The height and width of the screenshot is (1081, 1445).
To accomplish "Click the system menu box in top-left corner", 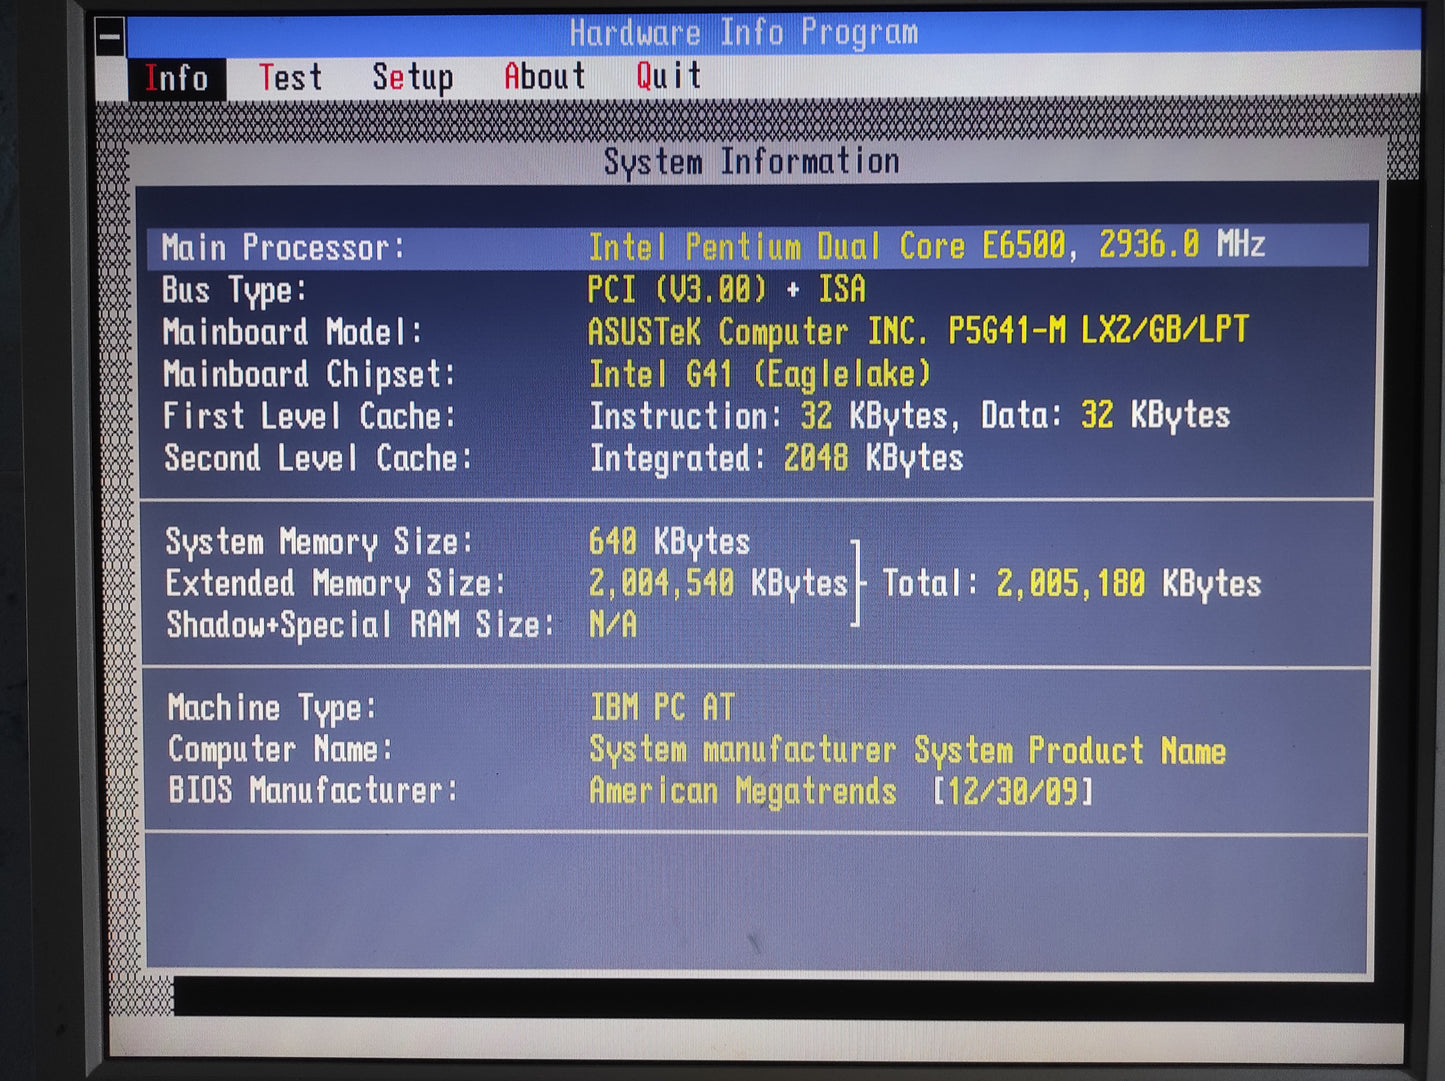I will [x=110, y=37].
